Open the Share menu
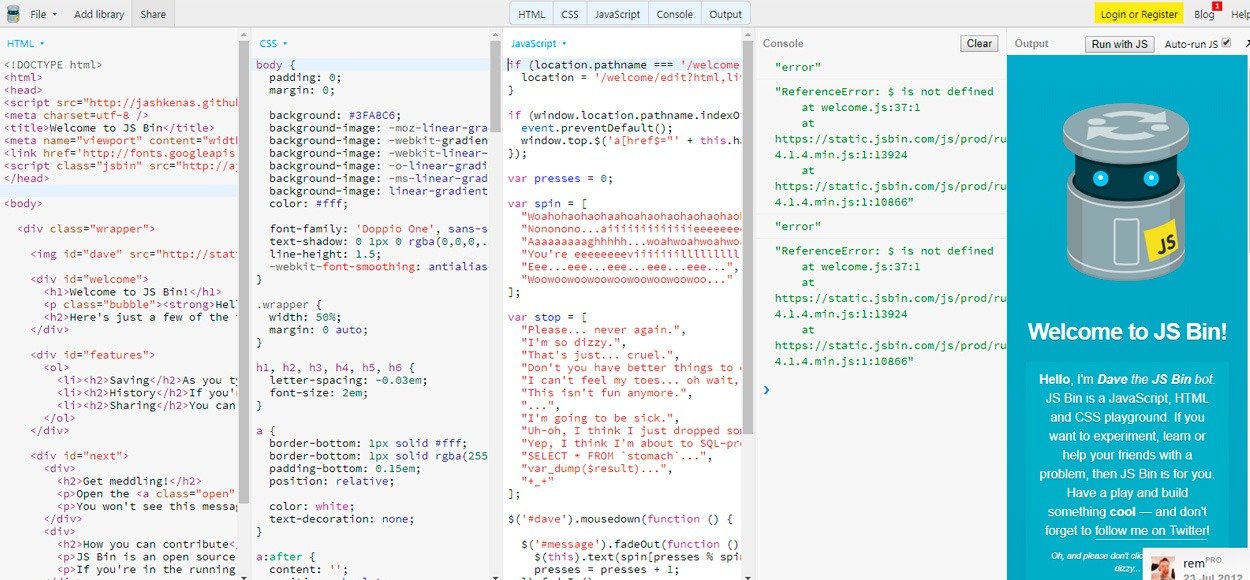This screenshot has width=1250, height=580. 153,14
